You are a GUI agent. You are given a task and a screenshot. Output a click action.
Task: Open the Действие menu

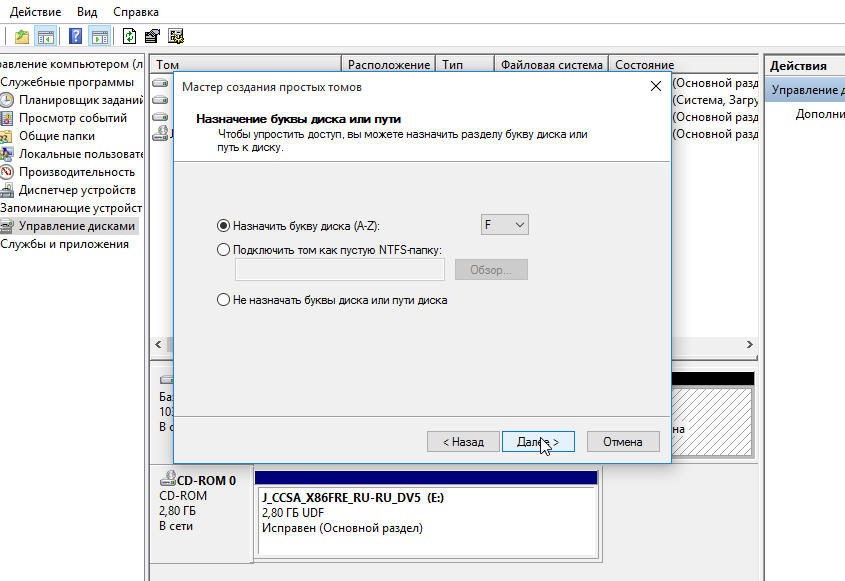click(x=36, y=12)
